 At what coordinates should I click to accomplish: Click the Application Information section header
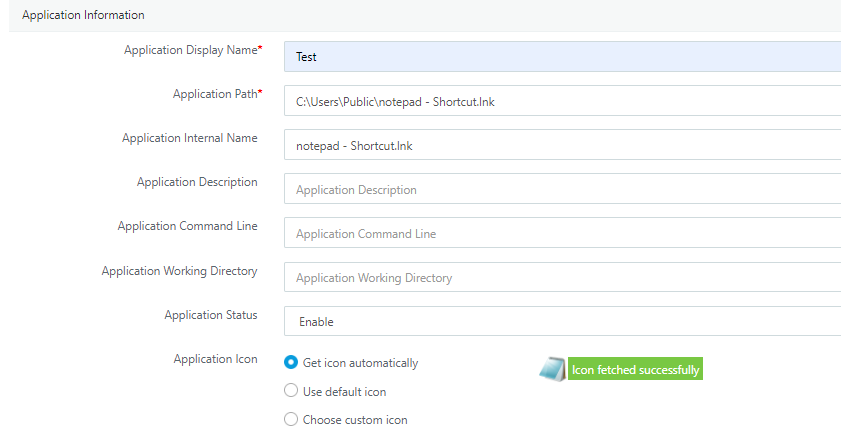[83, 15]
